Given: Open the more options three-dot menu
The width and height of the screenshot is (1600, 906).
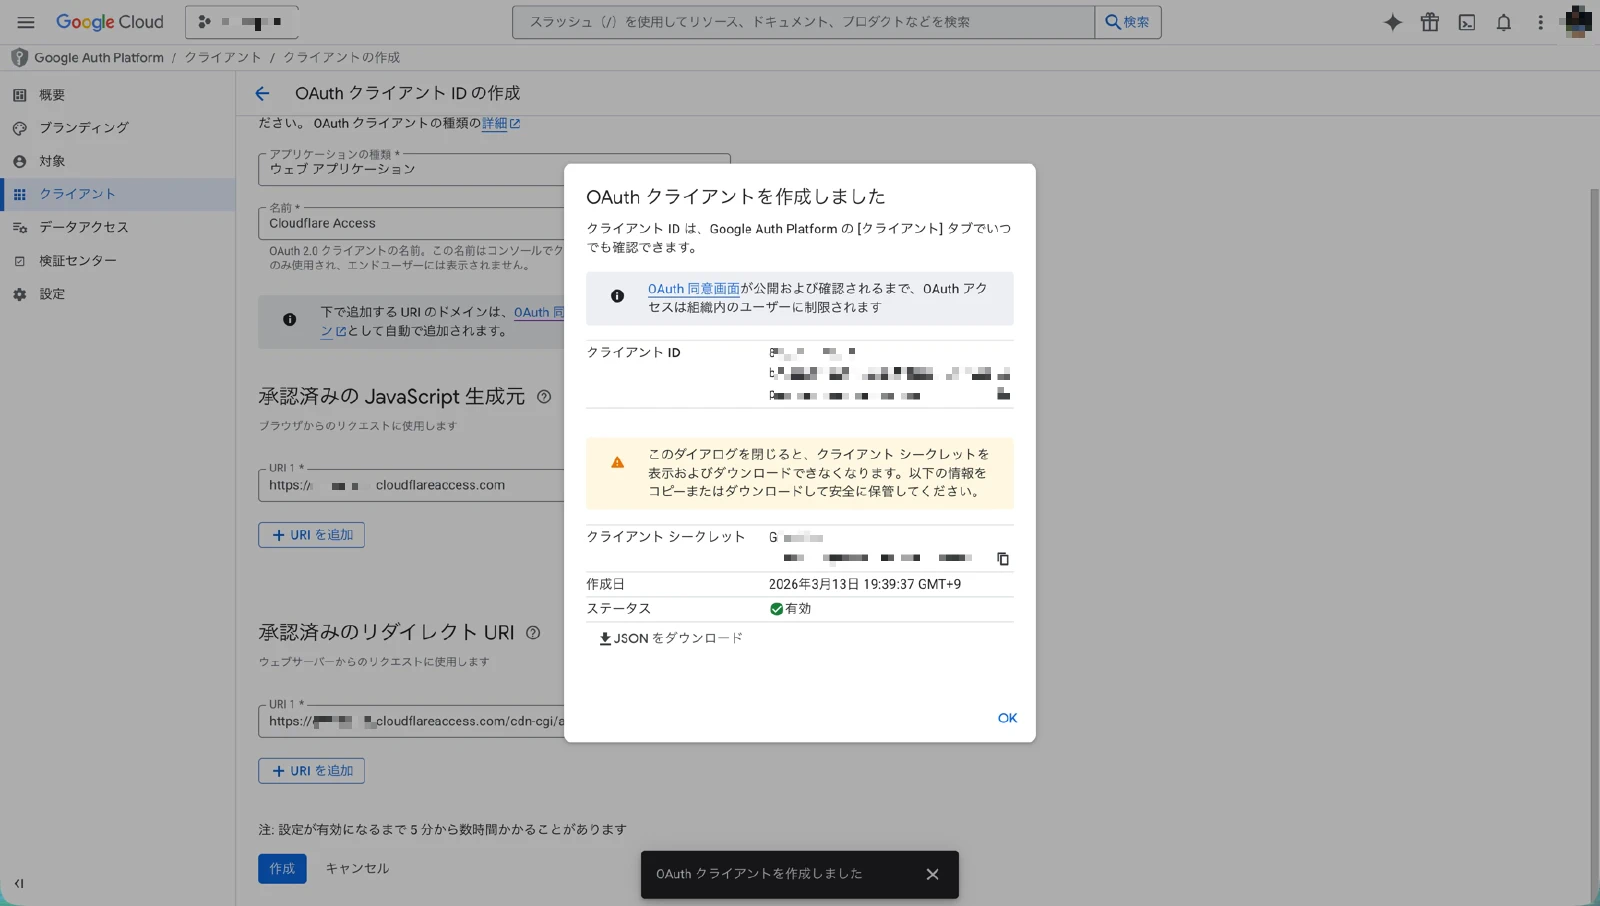Looking at the screenshot, I should pos(1541,21).
